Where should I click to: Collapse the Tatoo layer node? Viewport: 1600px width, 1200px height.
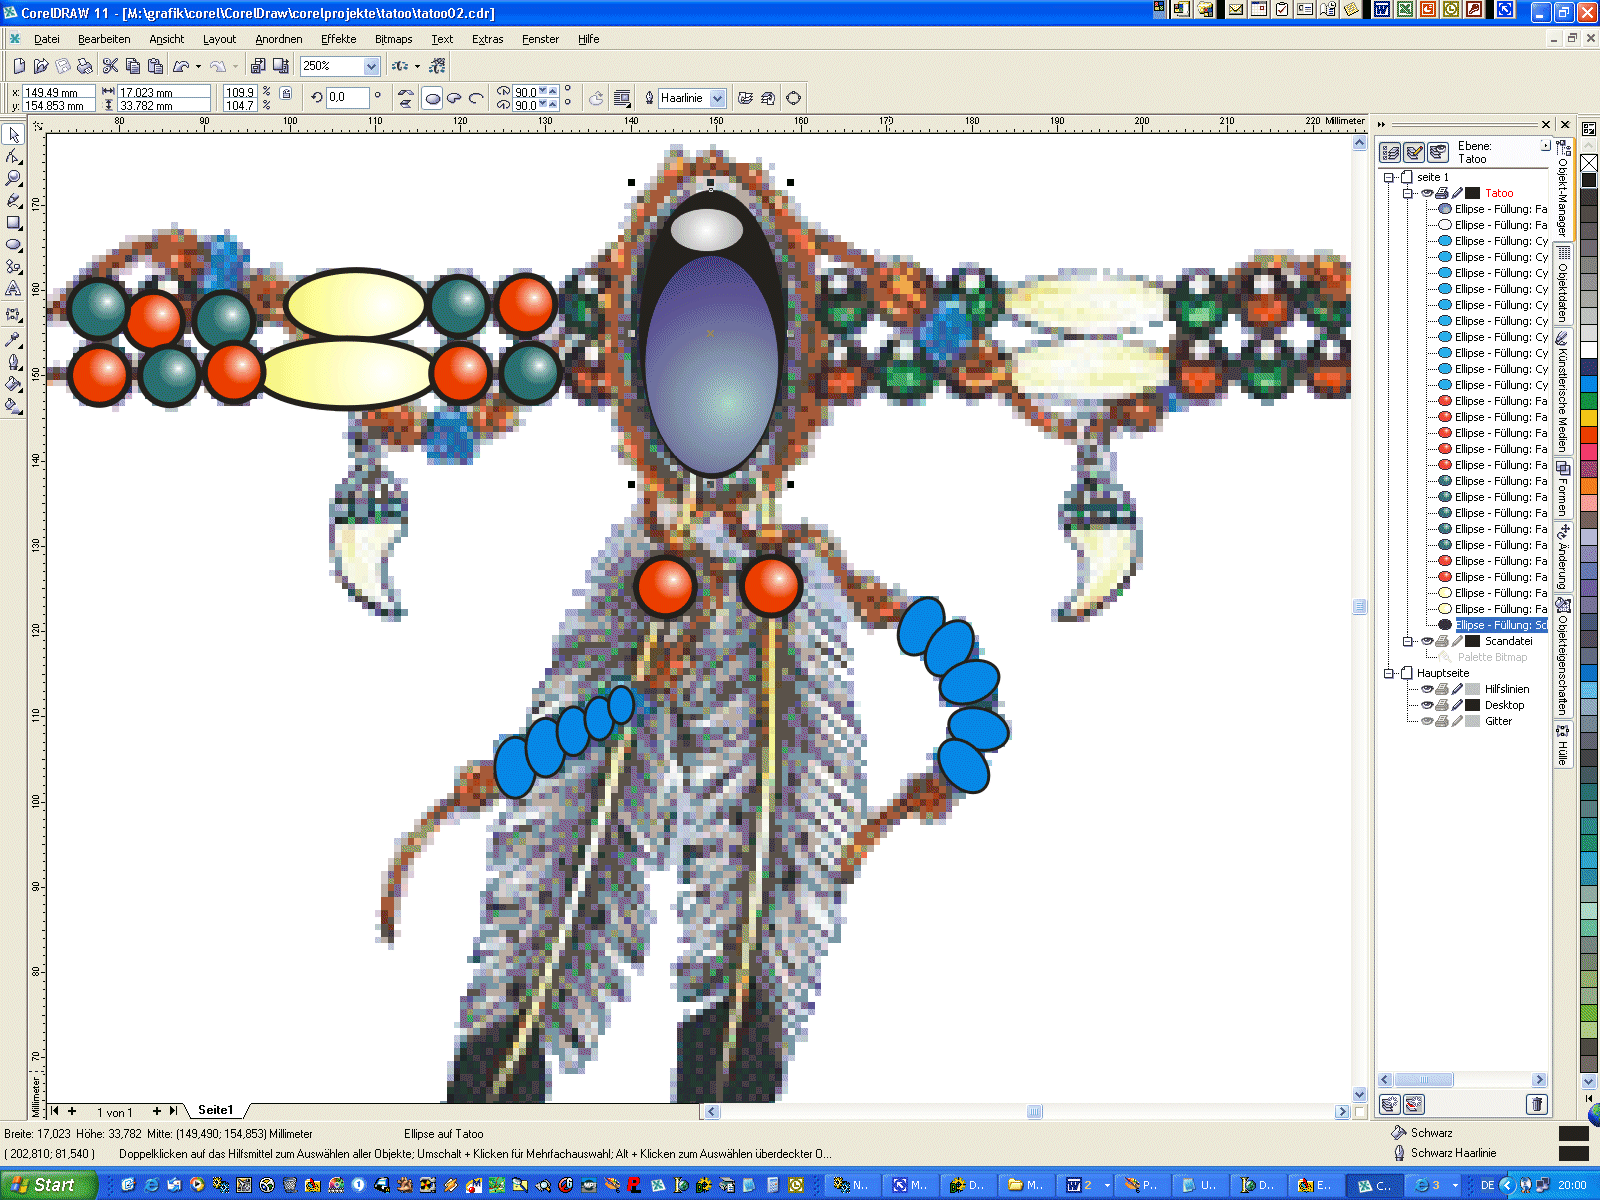tap(1408, 193)
